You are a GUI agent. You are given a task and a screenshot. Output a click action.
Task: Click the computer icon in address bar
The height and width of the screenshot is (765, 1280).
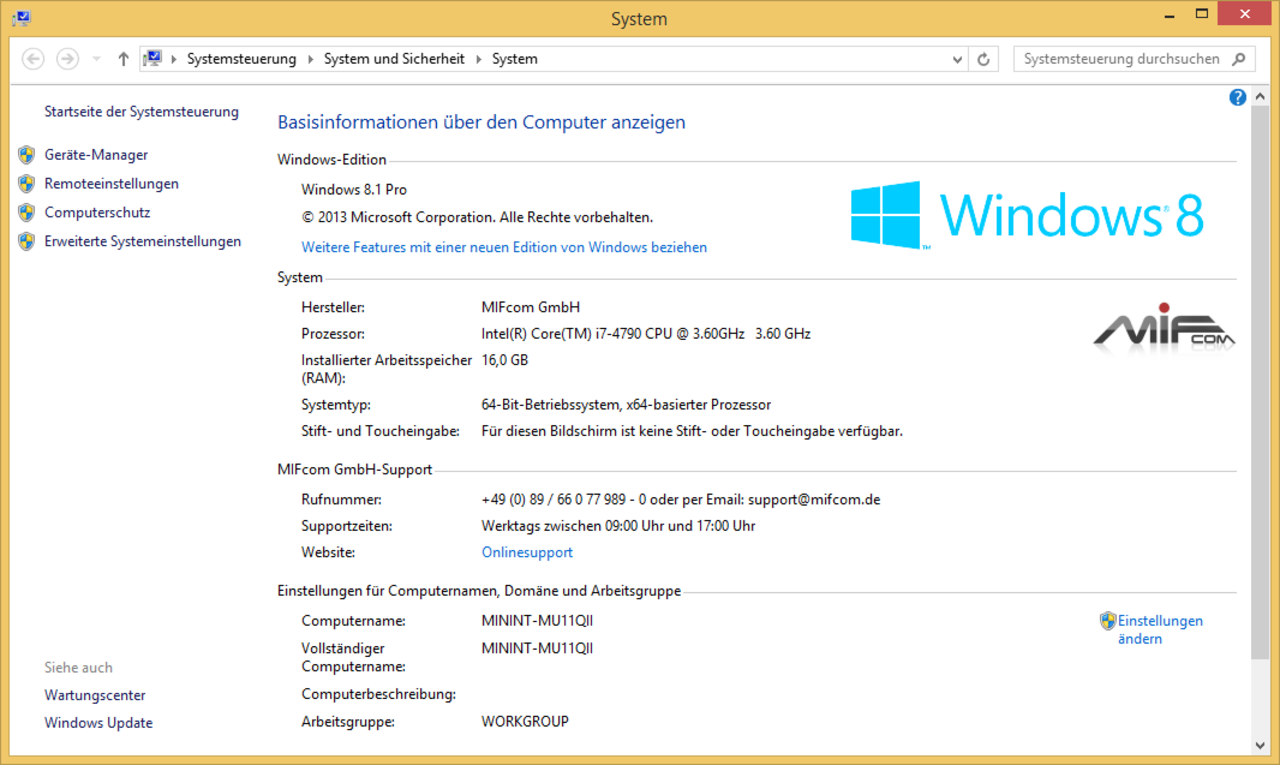[x=152, y=59]
